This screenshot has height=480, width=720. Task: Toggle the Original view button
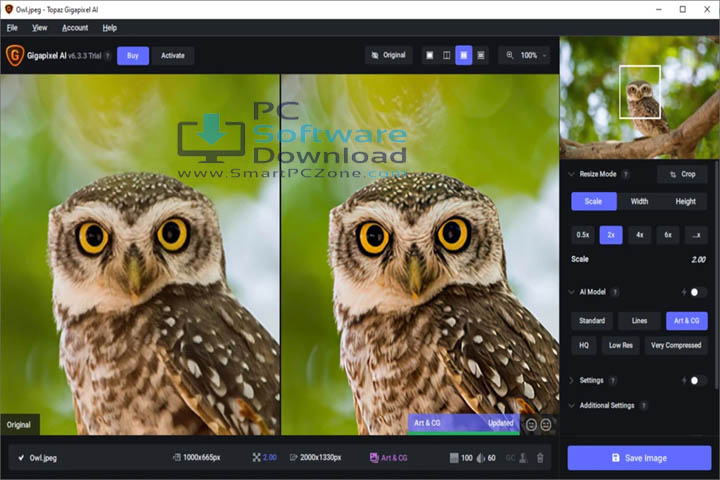(388, 55)
